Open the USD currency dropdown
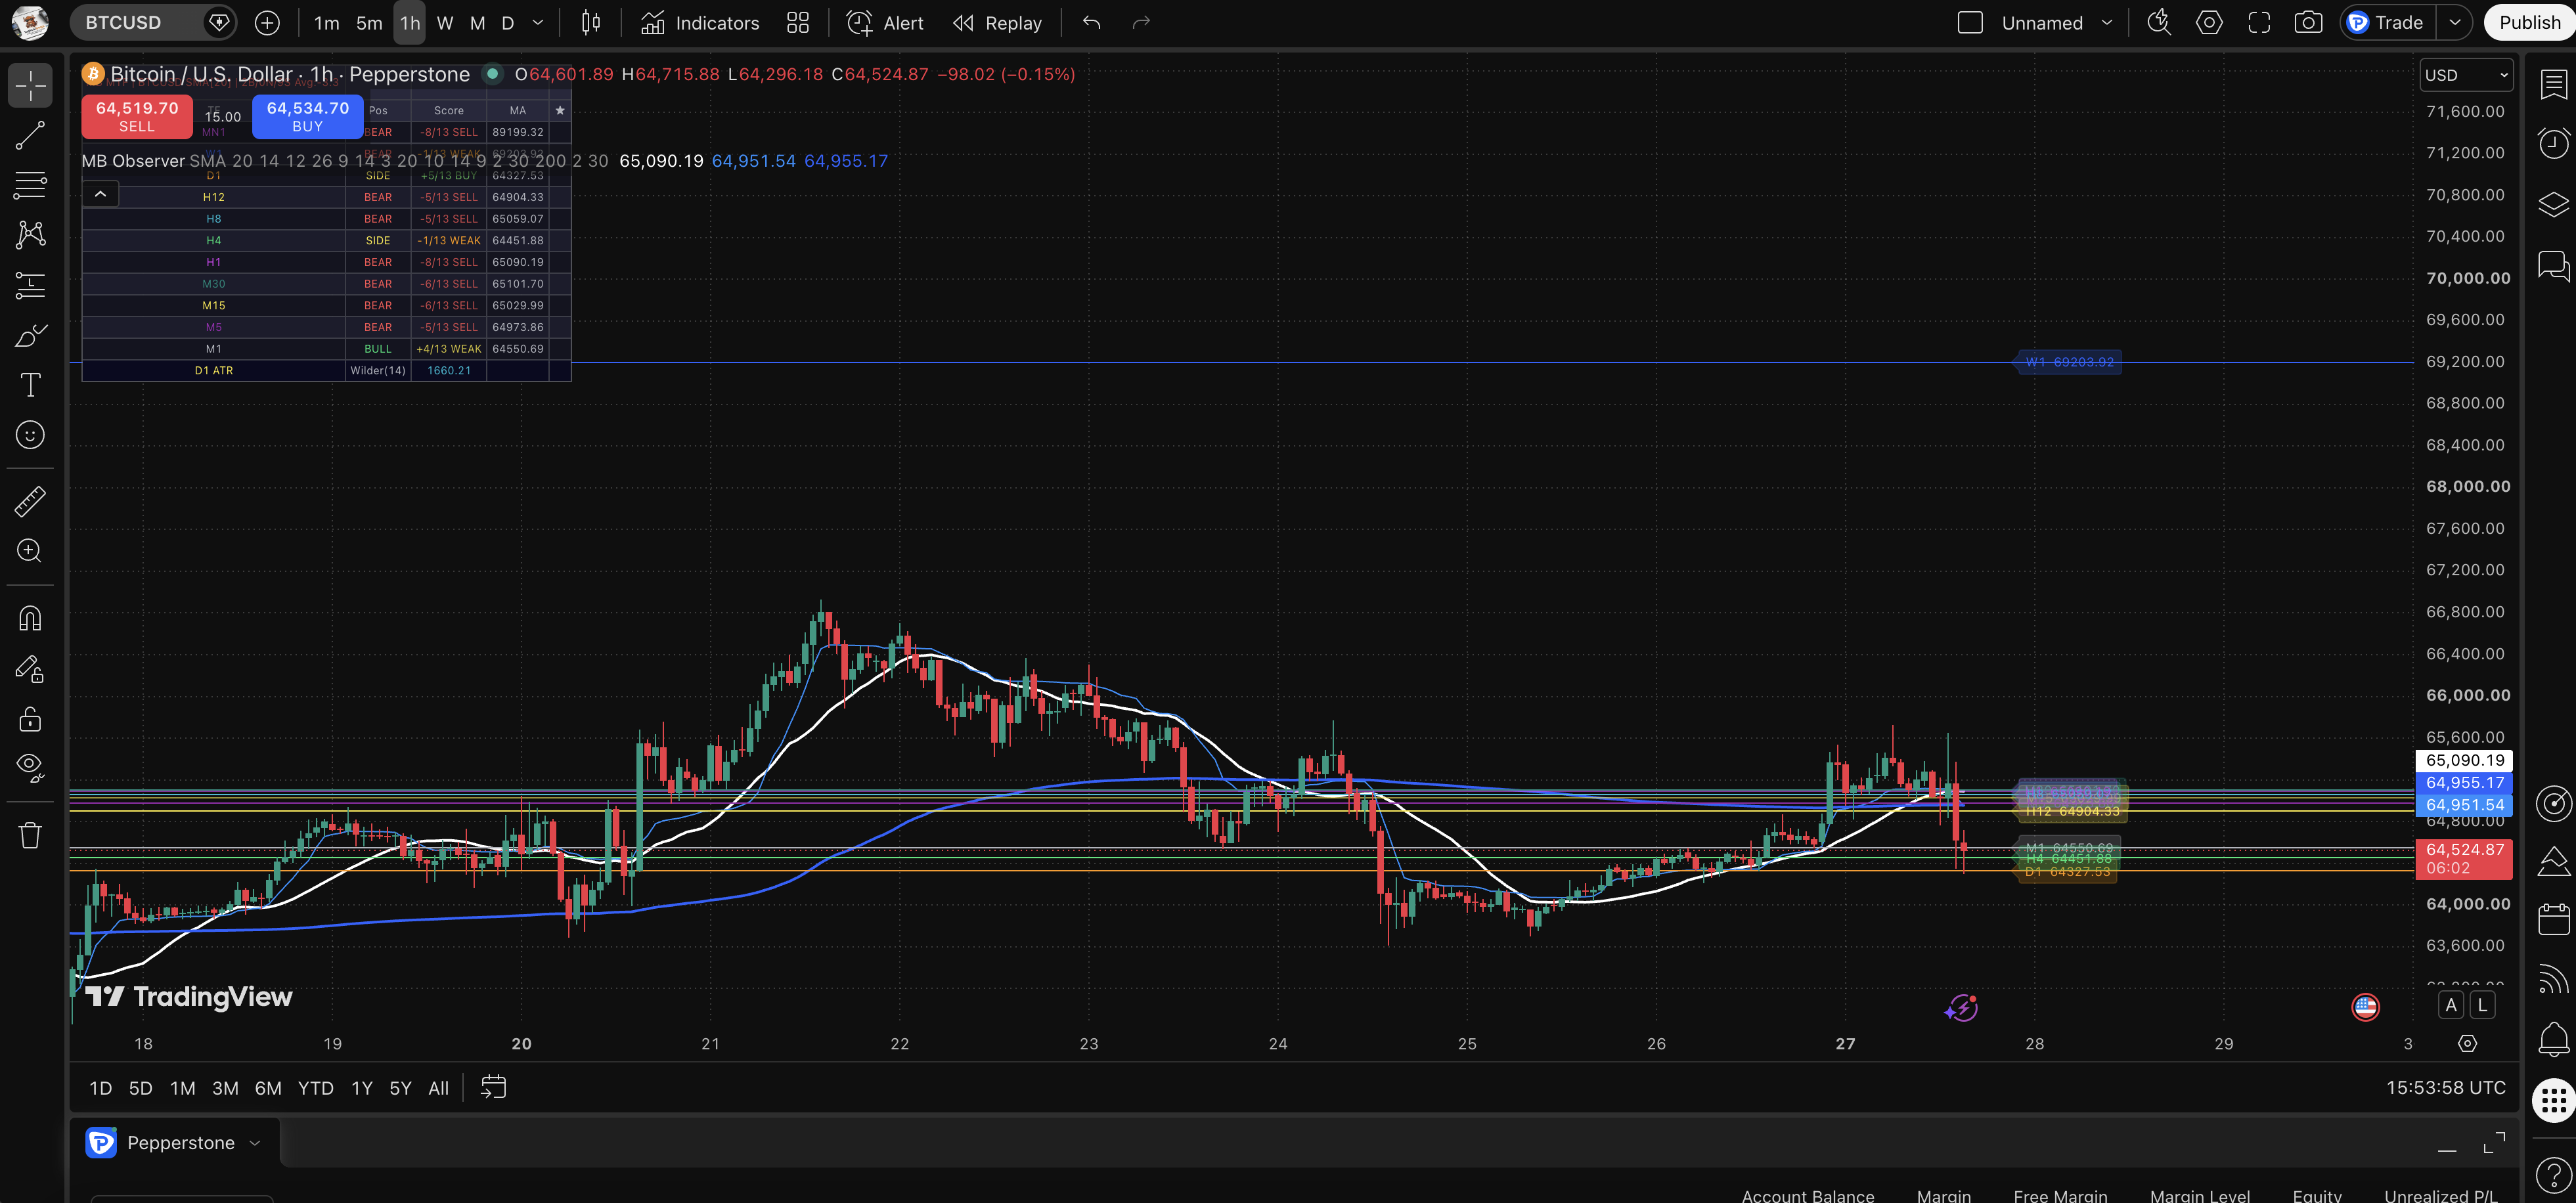2576x1203 pixels. [x=2467, y=75]
